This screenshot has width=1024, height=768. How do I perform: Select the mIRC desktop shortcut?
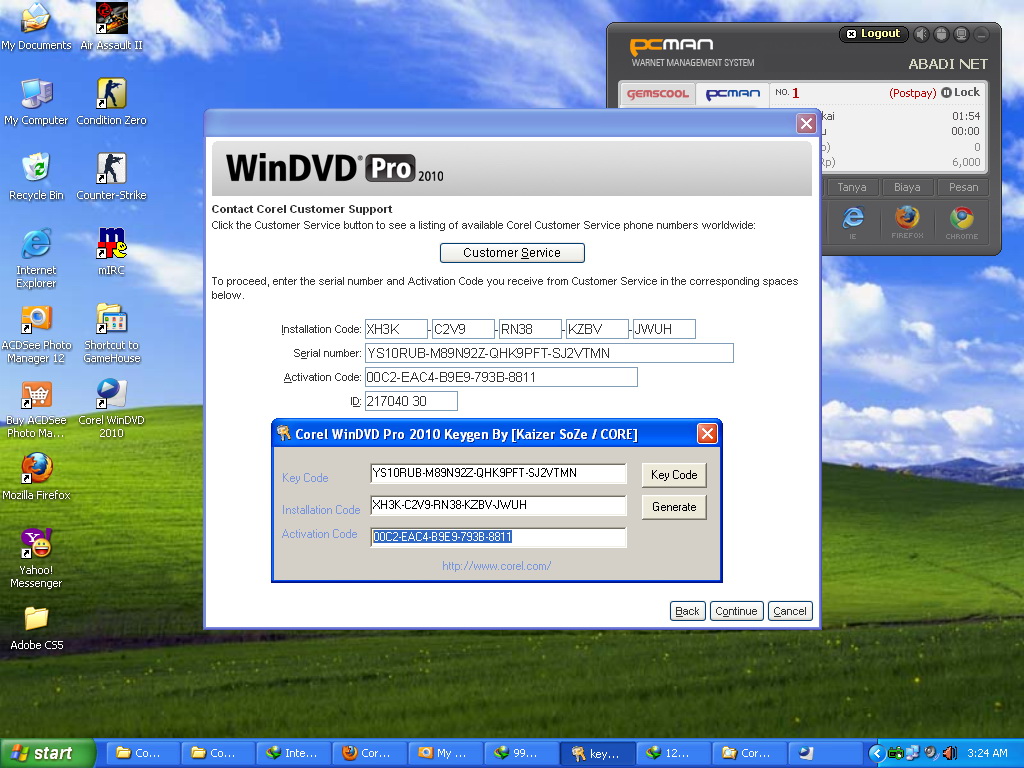(111, 251)
